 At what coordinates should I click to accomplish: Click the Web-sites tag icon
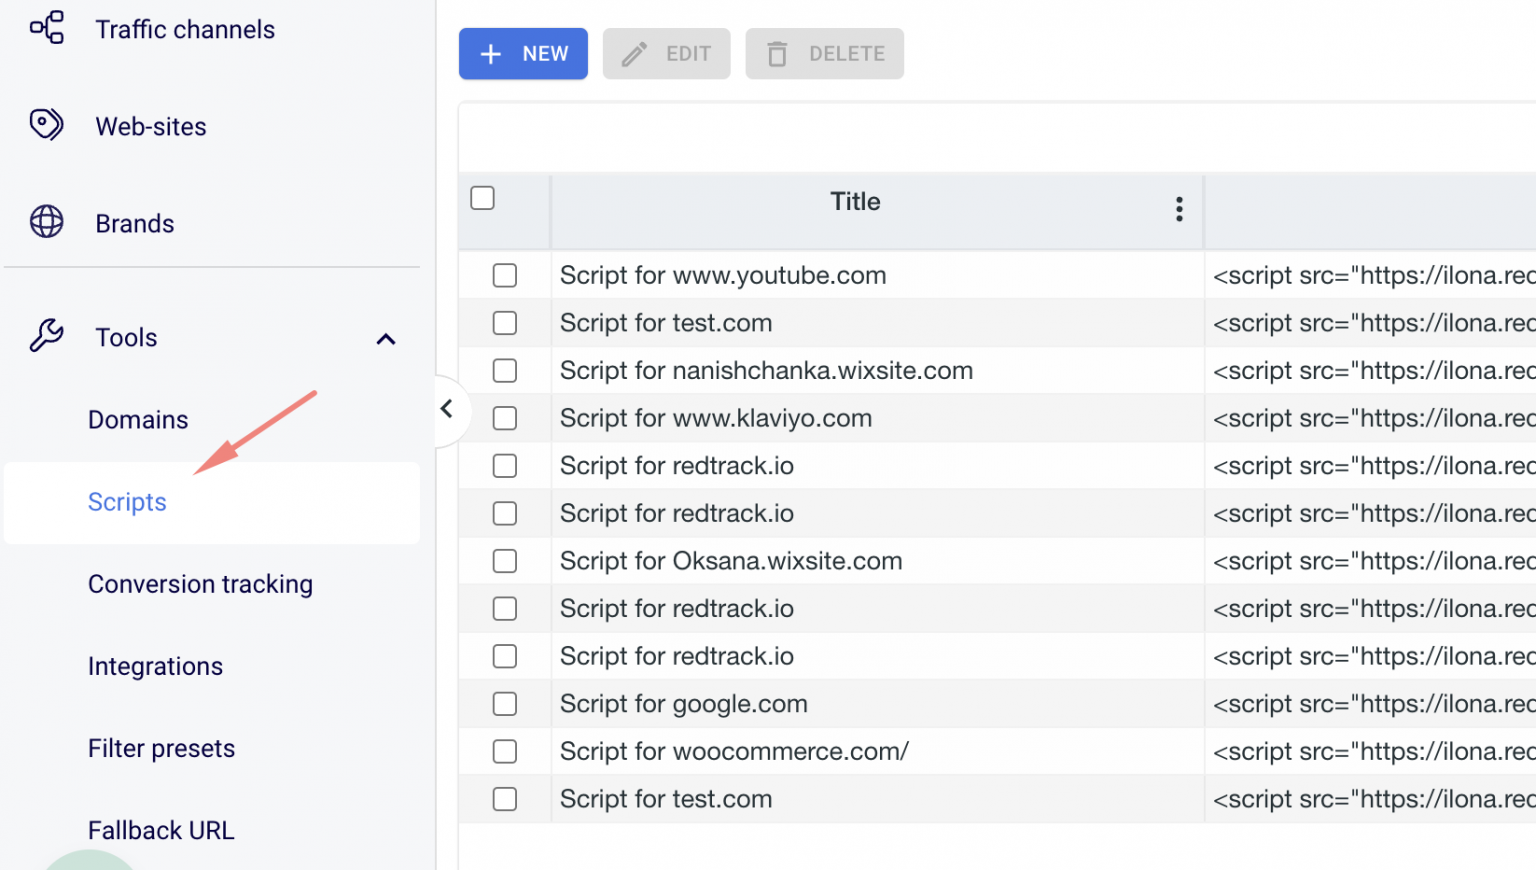[x=46, y=124]
